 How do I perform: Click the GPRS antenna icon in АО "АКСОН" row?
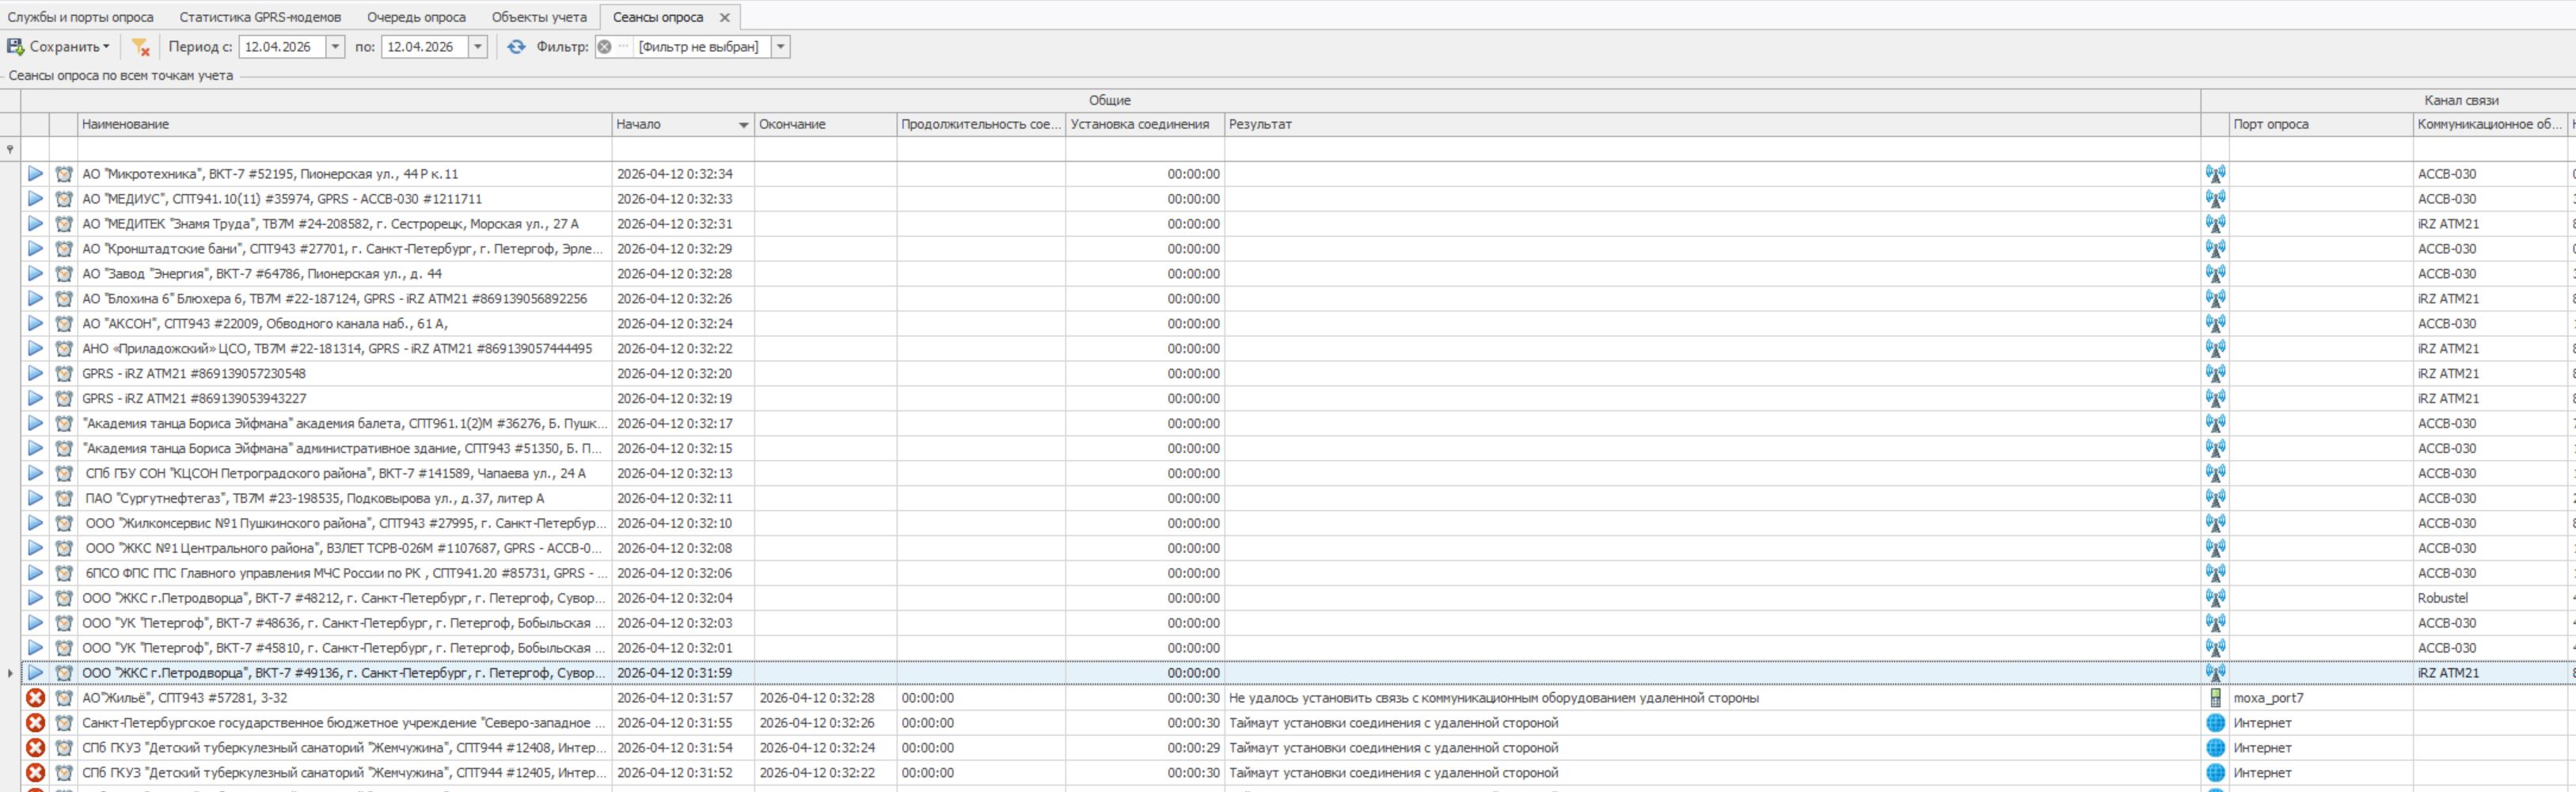(2215, 324)
